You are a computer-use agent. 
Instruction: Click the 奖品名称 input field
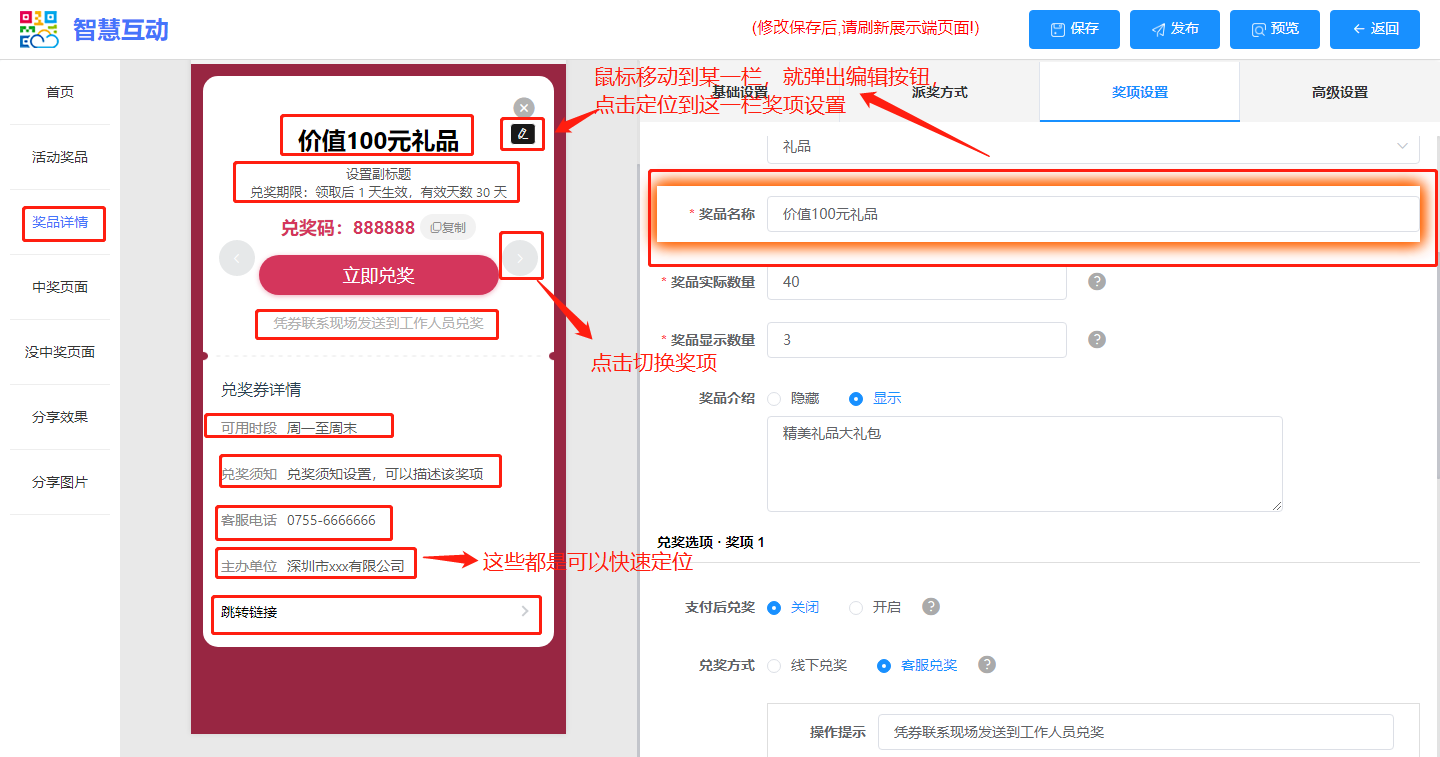pyautogui.click(x=1093, y=214)
